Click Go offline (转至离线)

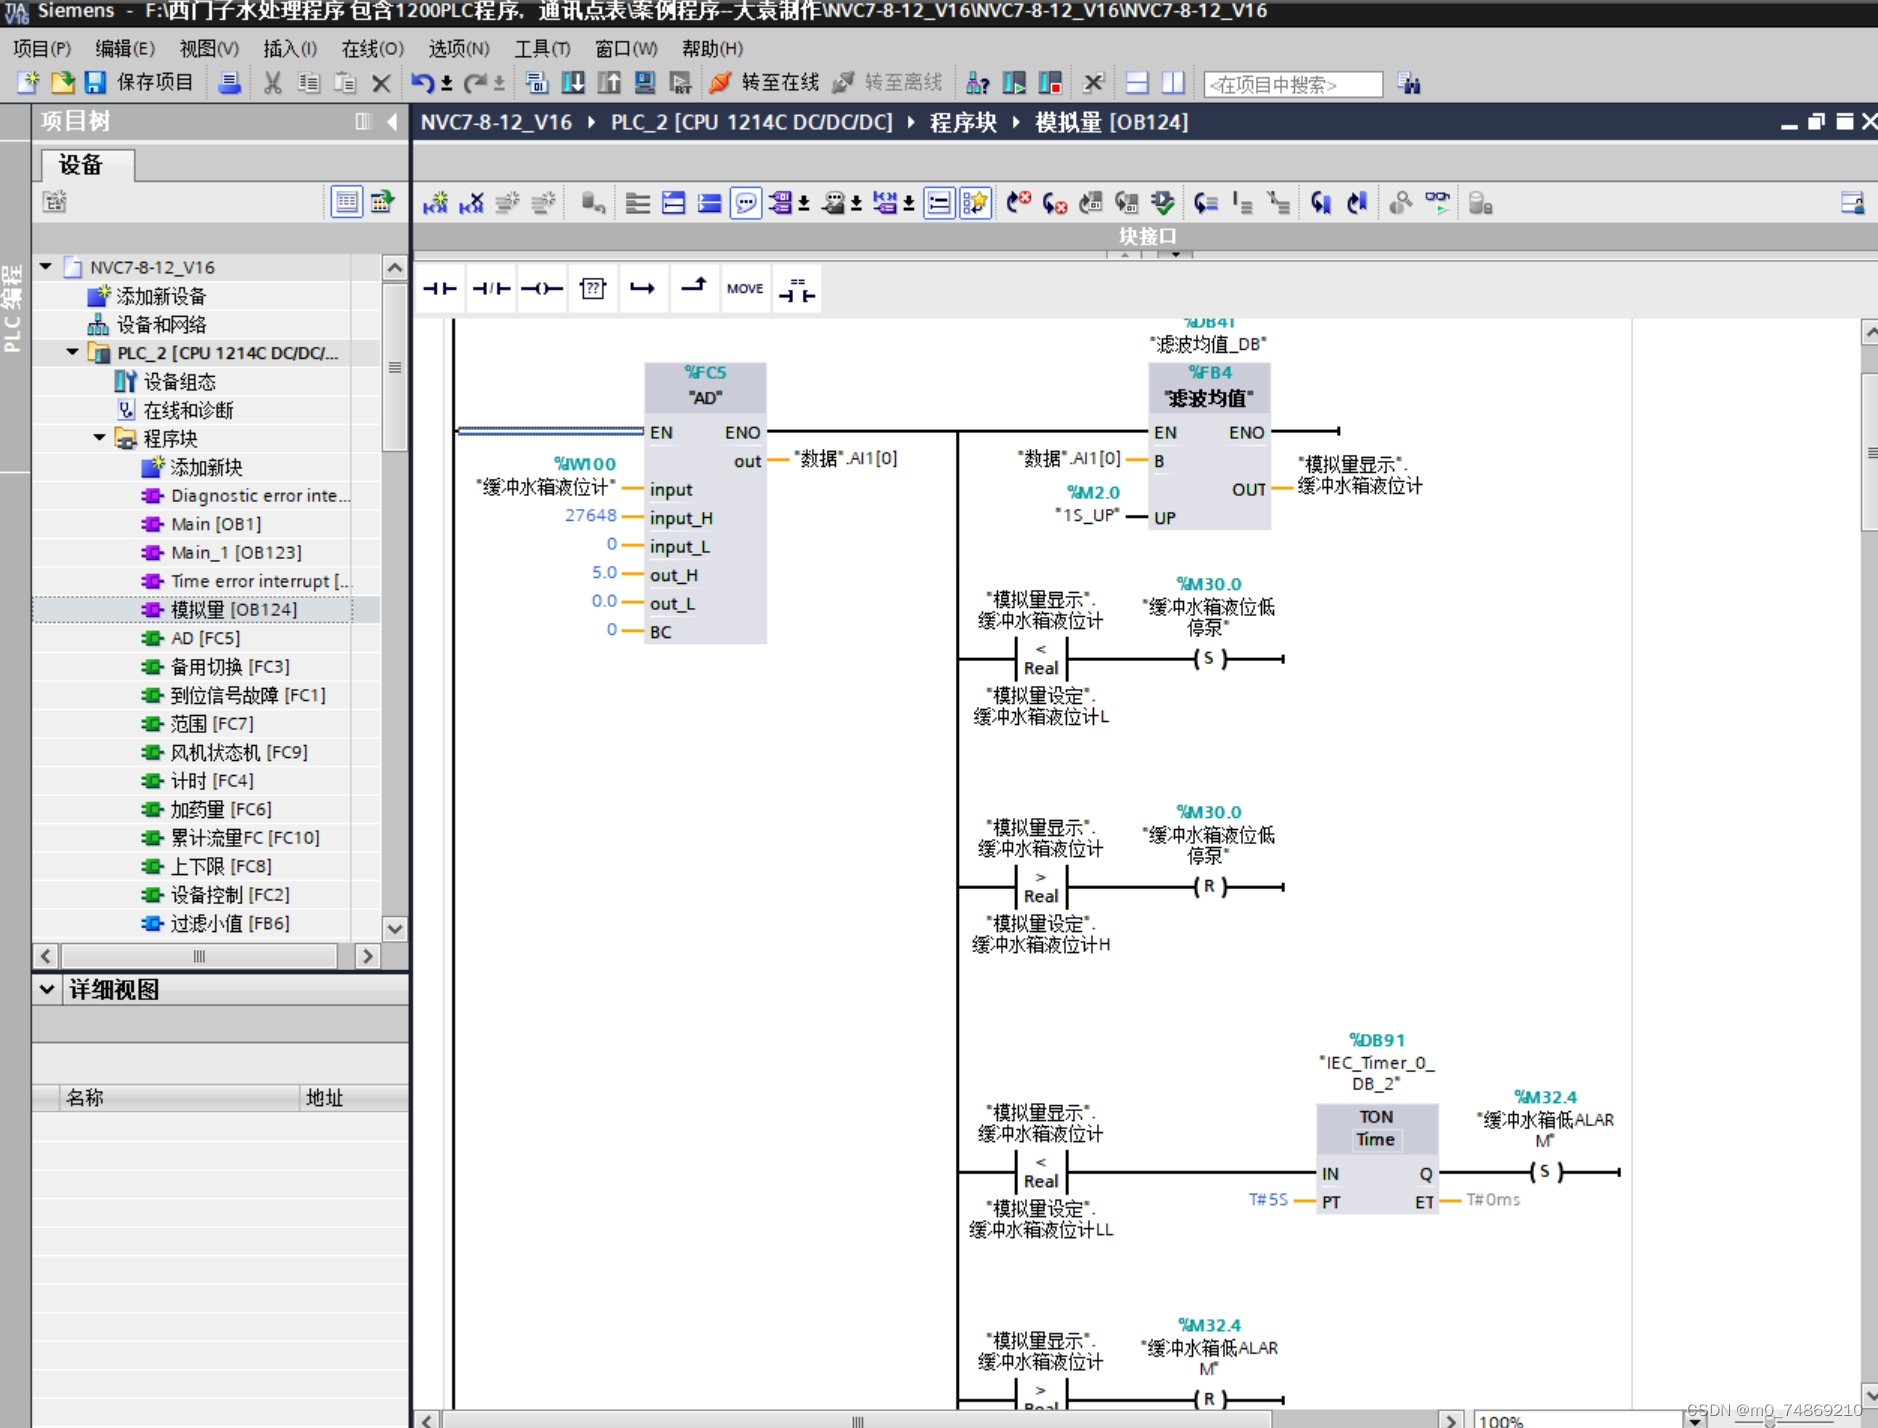pyautogui.click(x=888, y=83)
